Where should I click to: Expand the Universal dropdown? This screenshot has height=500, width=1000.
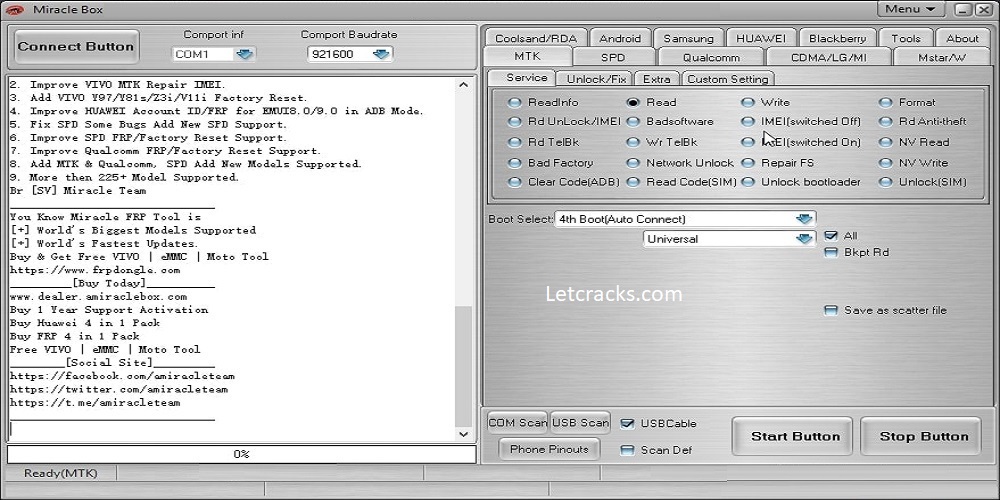(x=729, y=239)
